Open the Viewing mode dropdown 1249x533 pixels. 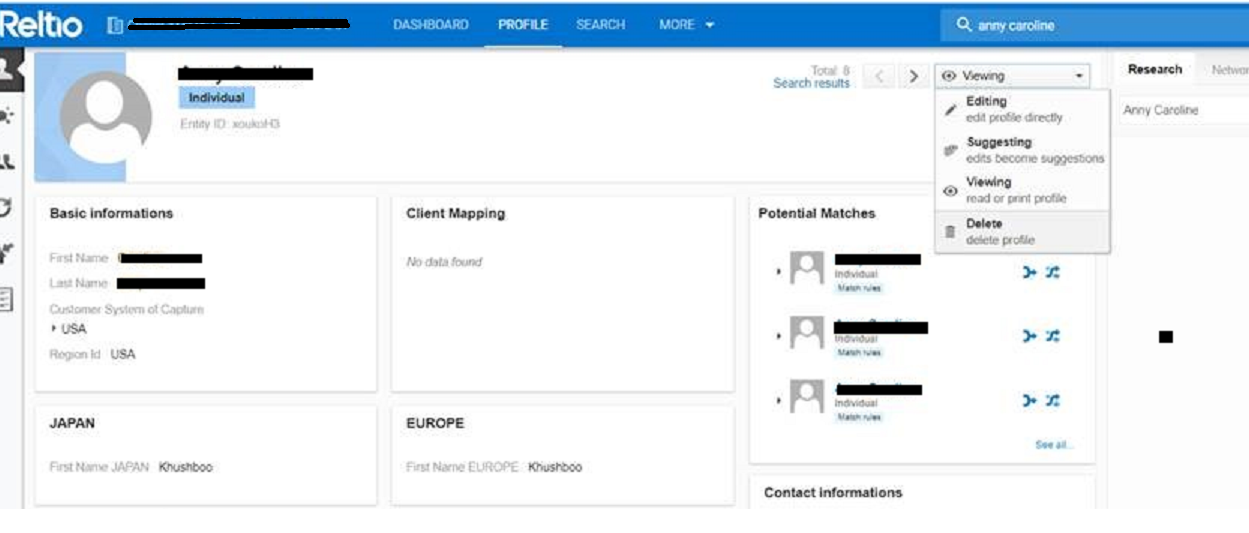pos(1012,76)
